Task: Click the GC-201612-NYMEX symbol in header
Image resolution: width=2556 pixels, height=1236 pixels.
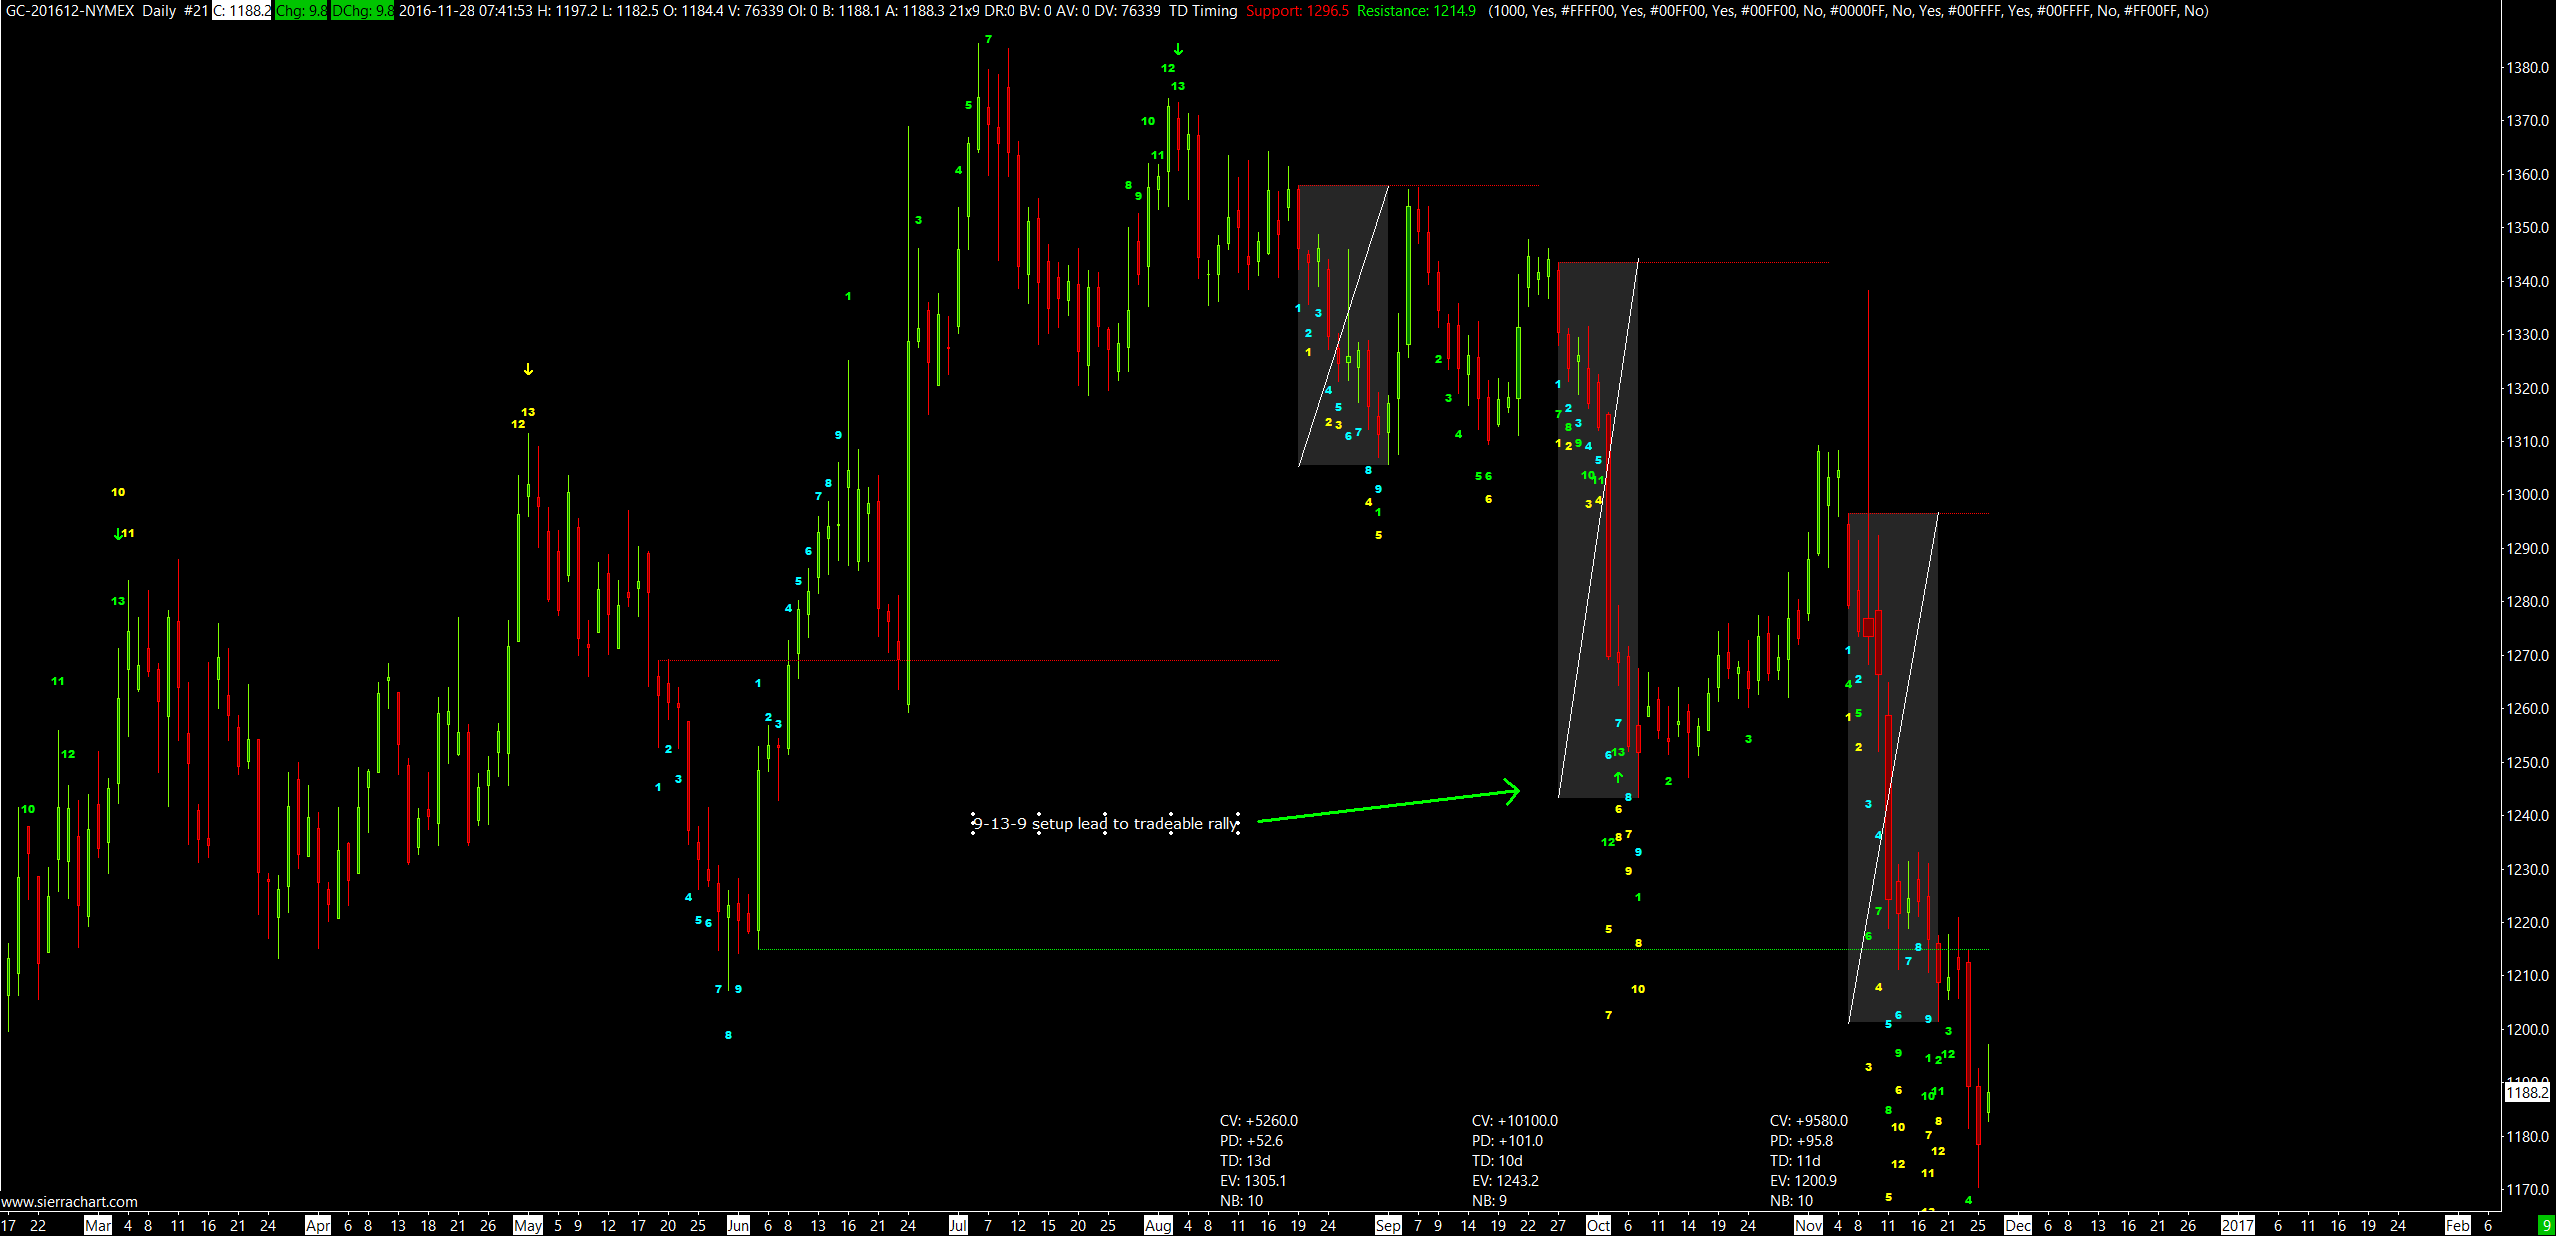Action: coord(70,11)
